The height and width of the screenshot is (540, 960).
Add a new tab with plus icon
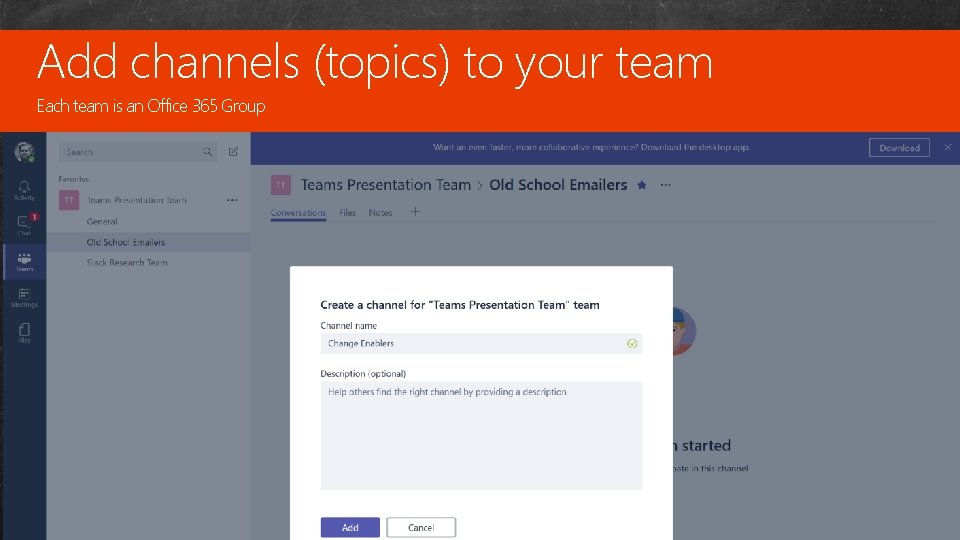click(x=415, y=212)
